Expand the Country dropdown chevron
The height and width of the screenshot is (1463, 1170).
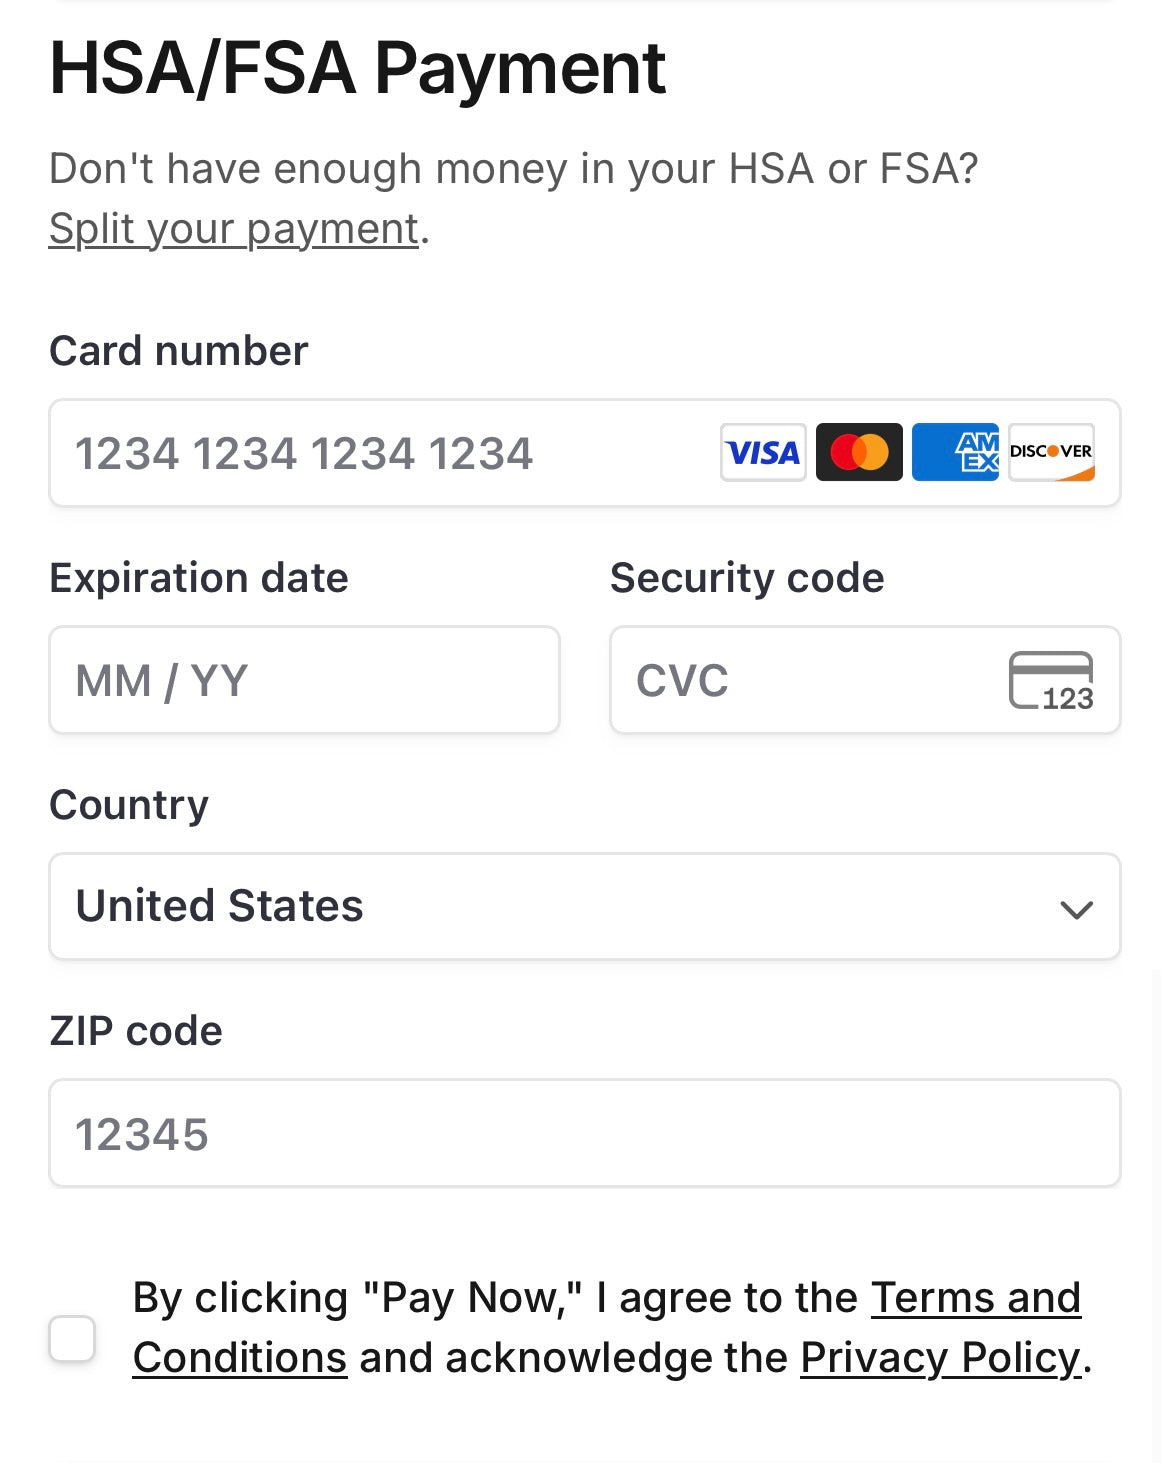click(x=1076, y=909)
